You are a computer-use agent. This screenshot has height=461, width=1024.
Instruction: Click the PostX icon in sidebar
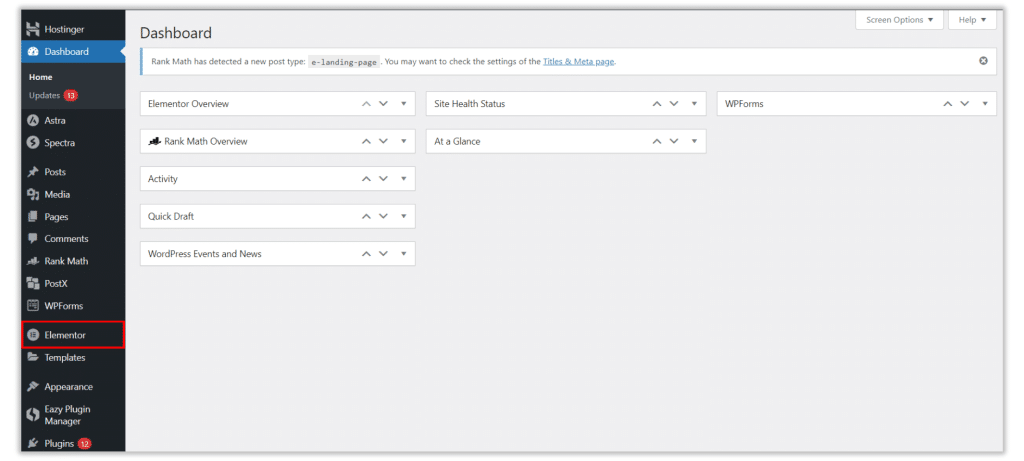tap(33, 283)
